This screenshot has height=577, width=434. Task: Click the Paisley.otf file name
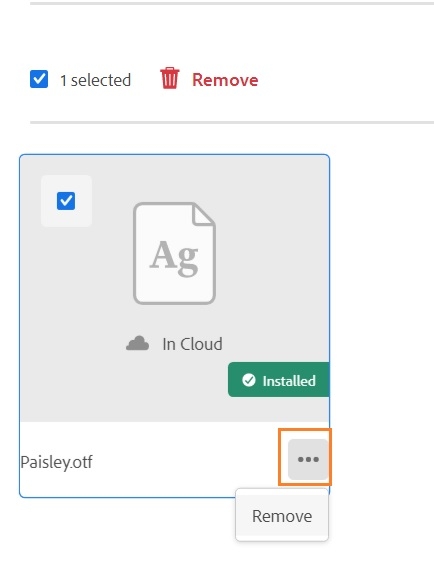[56, 462]
